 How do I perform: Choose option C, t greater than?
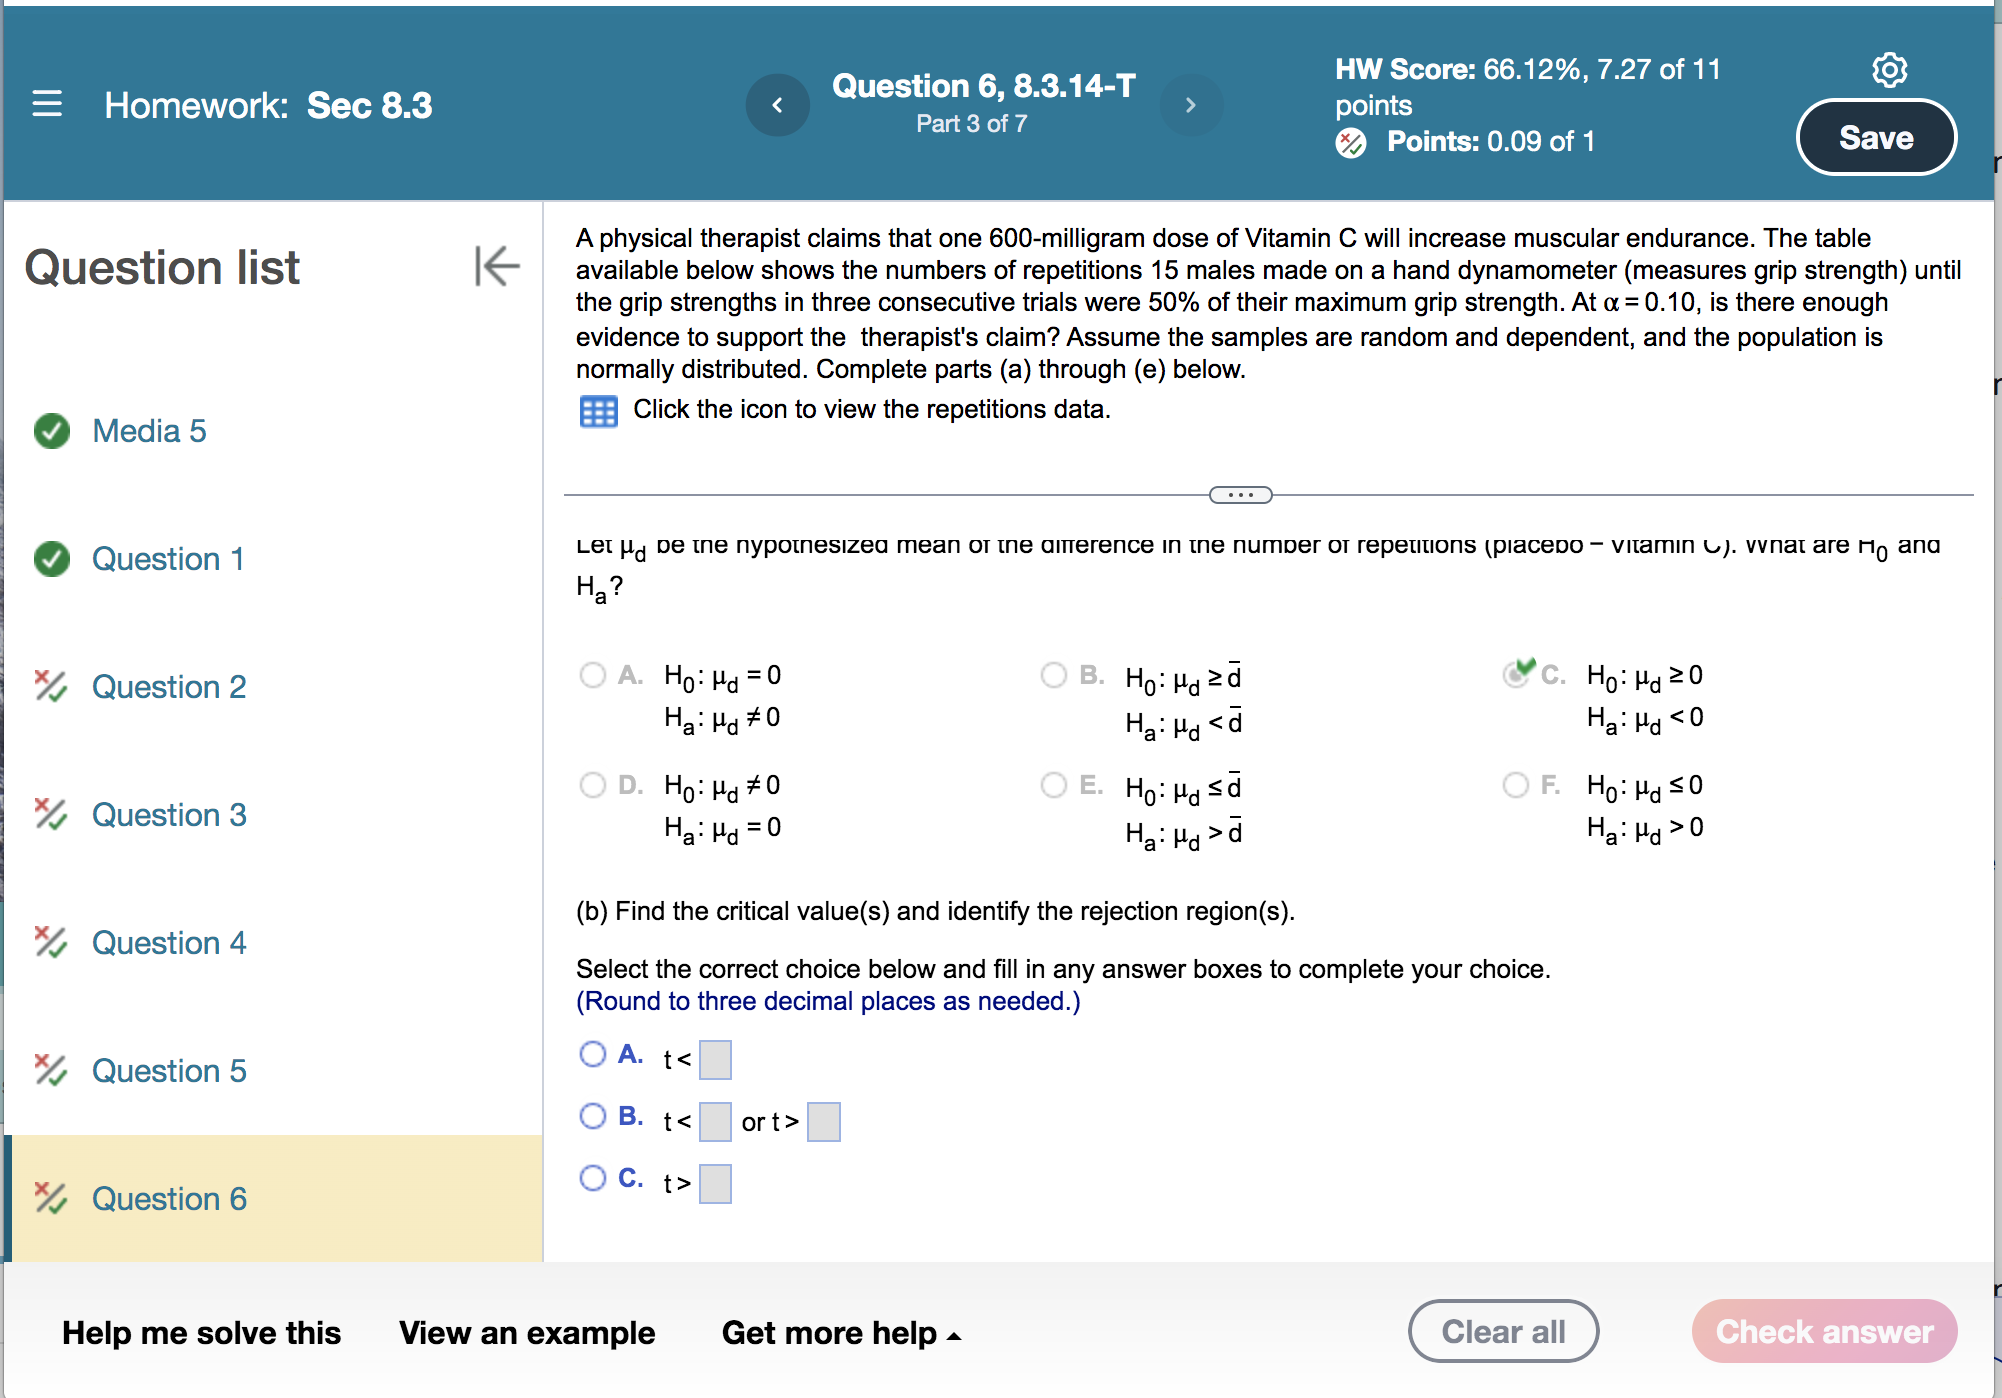pos(592,1178)
